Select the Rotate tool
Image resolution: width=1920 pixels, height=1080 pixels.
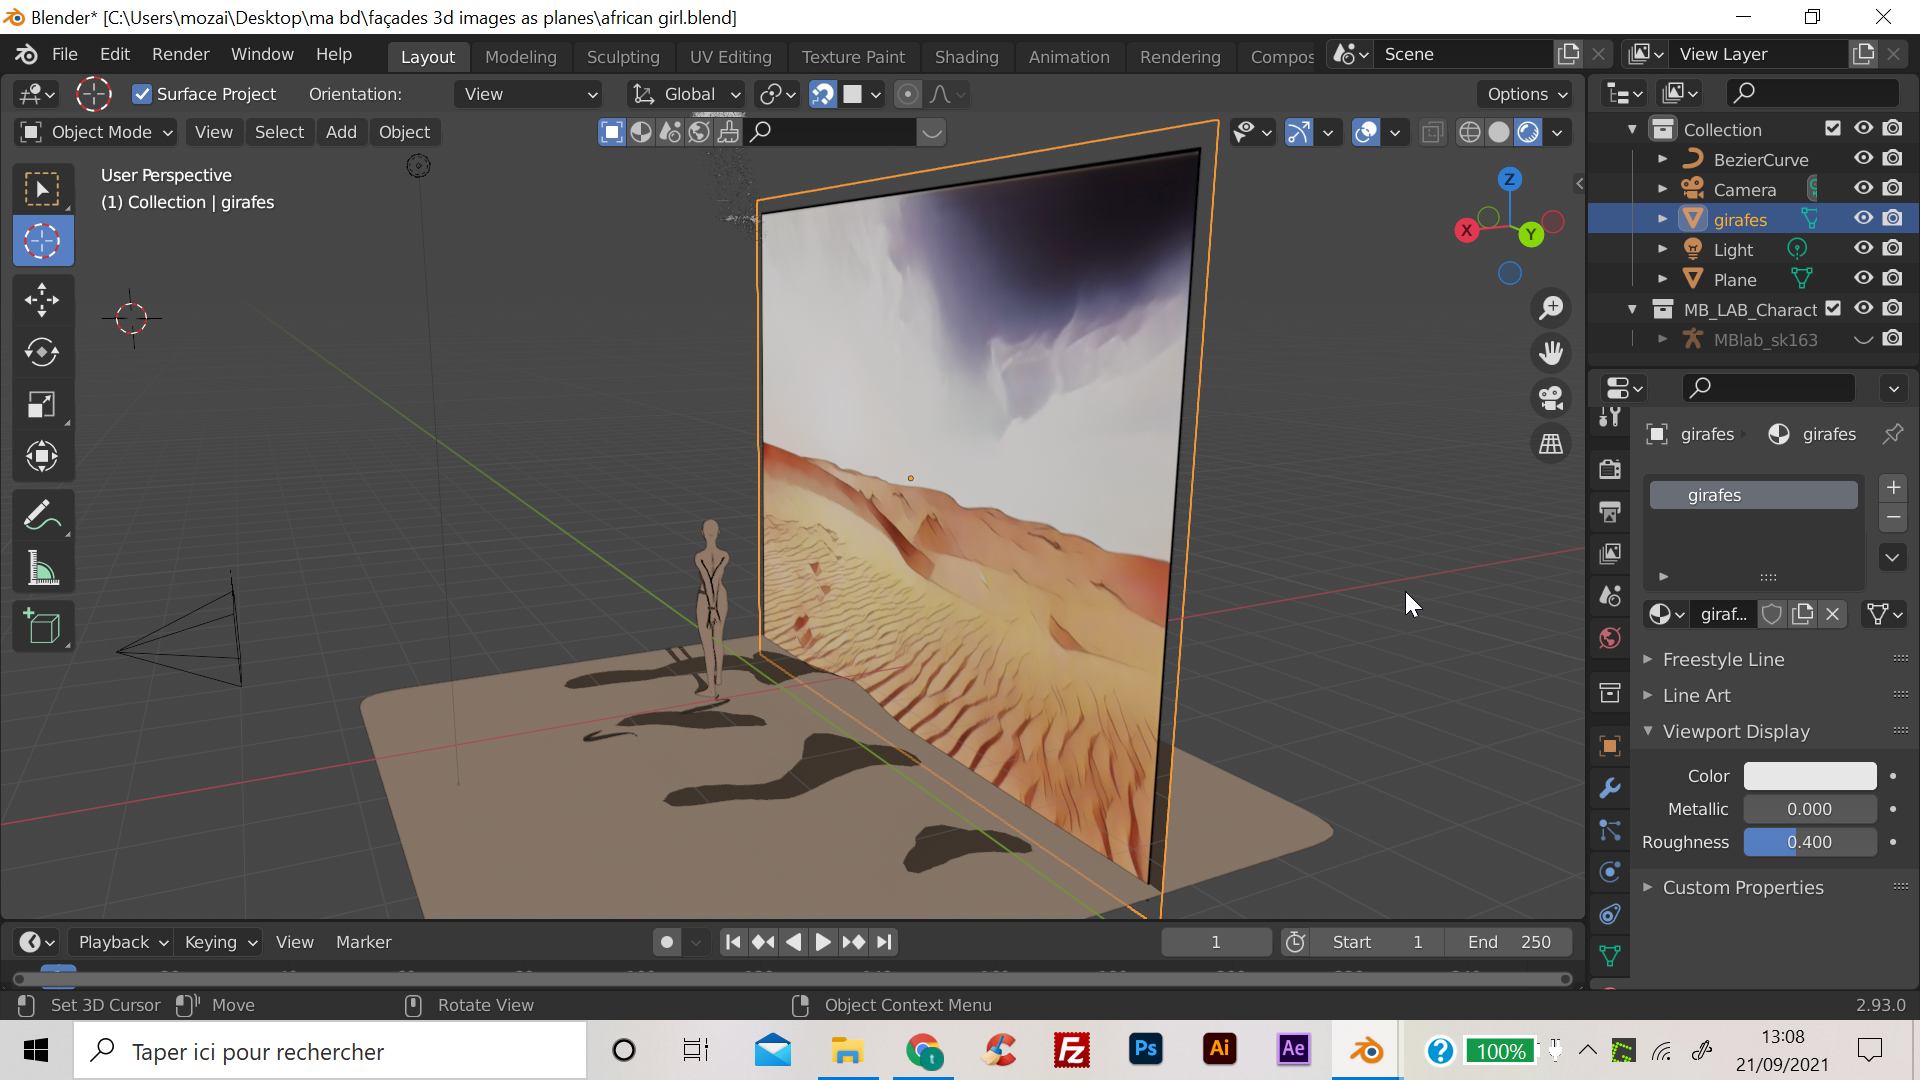tap(42, 352)
